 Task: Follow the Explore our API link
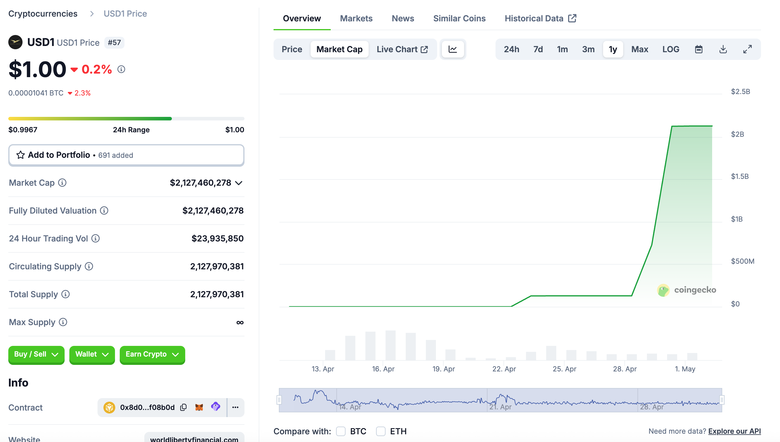734,431
